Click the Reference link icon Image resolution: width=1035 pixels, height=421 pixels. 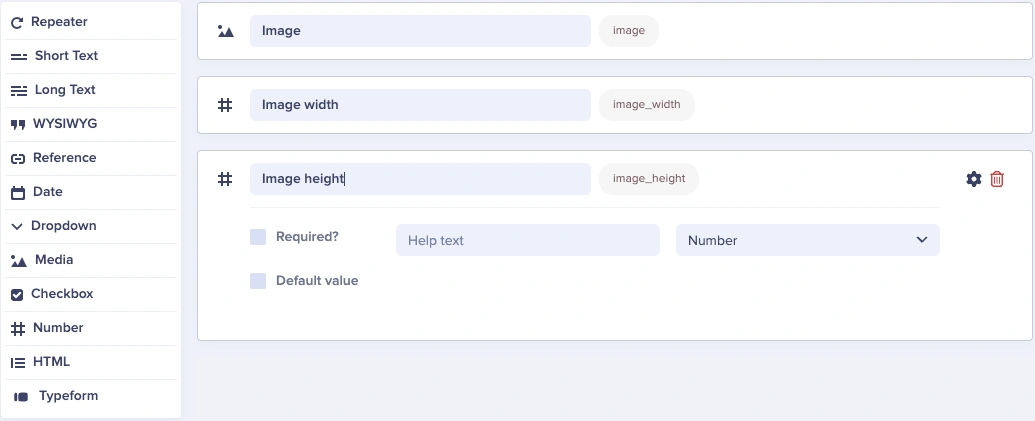pyautogui.click(x=17, y=158)
